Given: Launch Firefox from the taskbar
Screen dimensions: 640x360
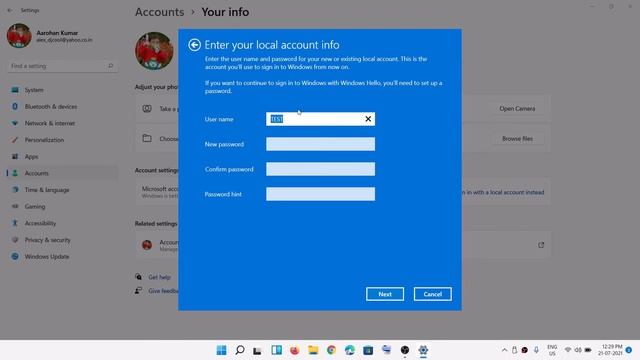Looking at the screenshot, I should [295, 350].
